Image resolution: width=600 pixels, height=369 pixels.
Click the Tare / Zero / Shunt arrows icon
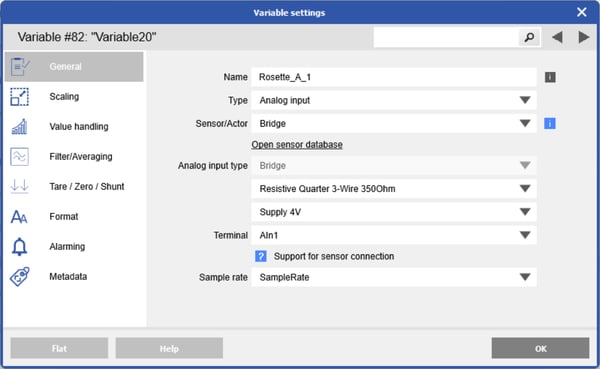point(19,186)
